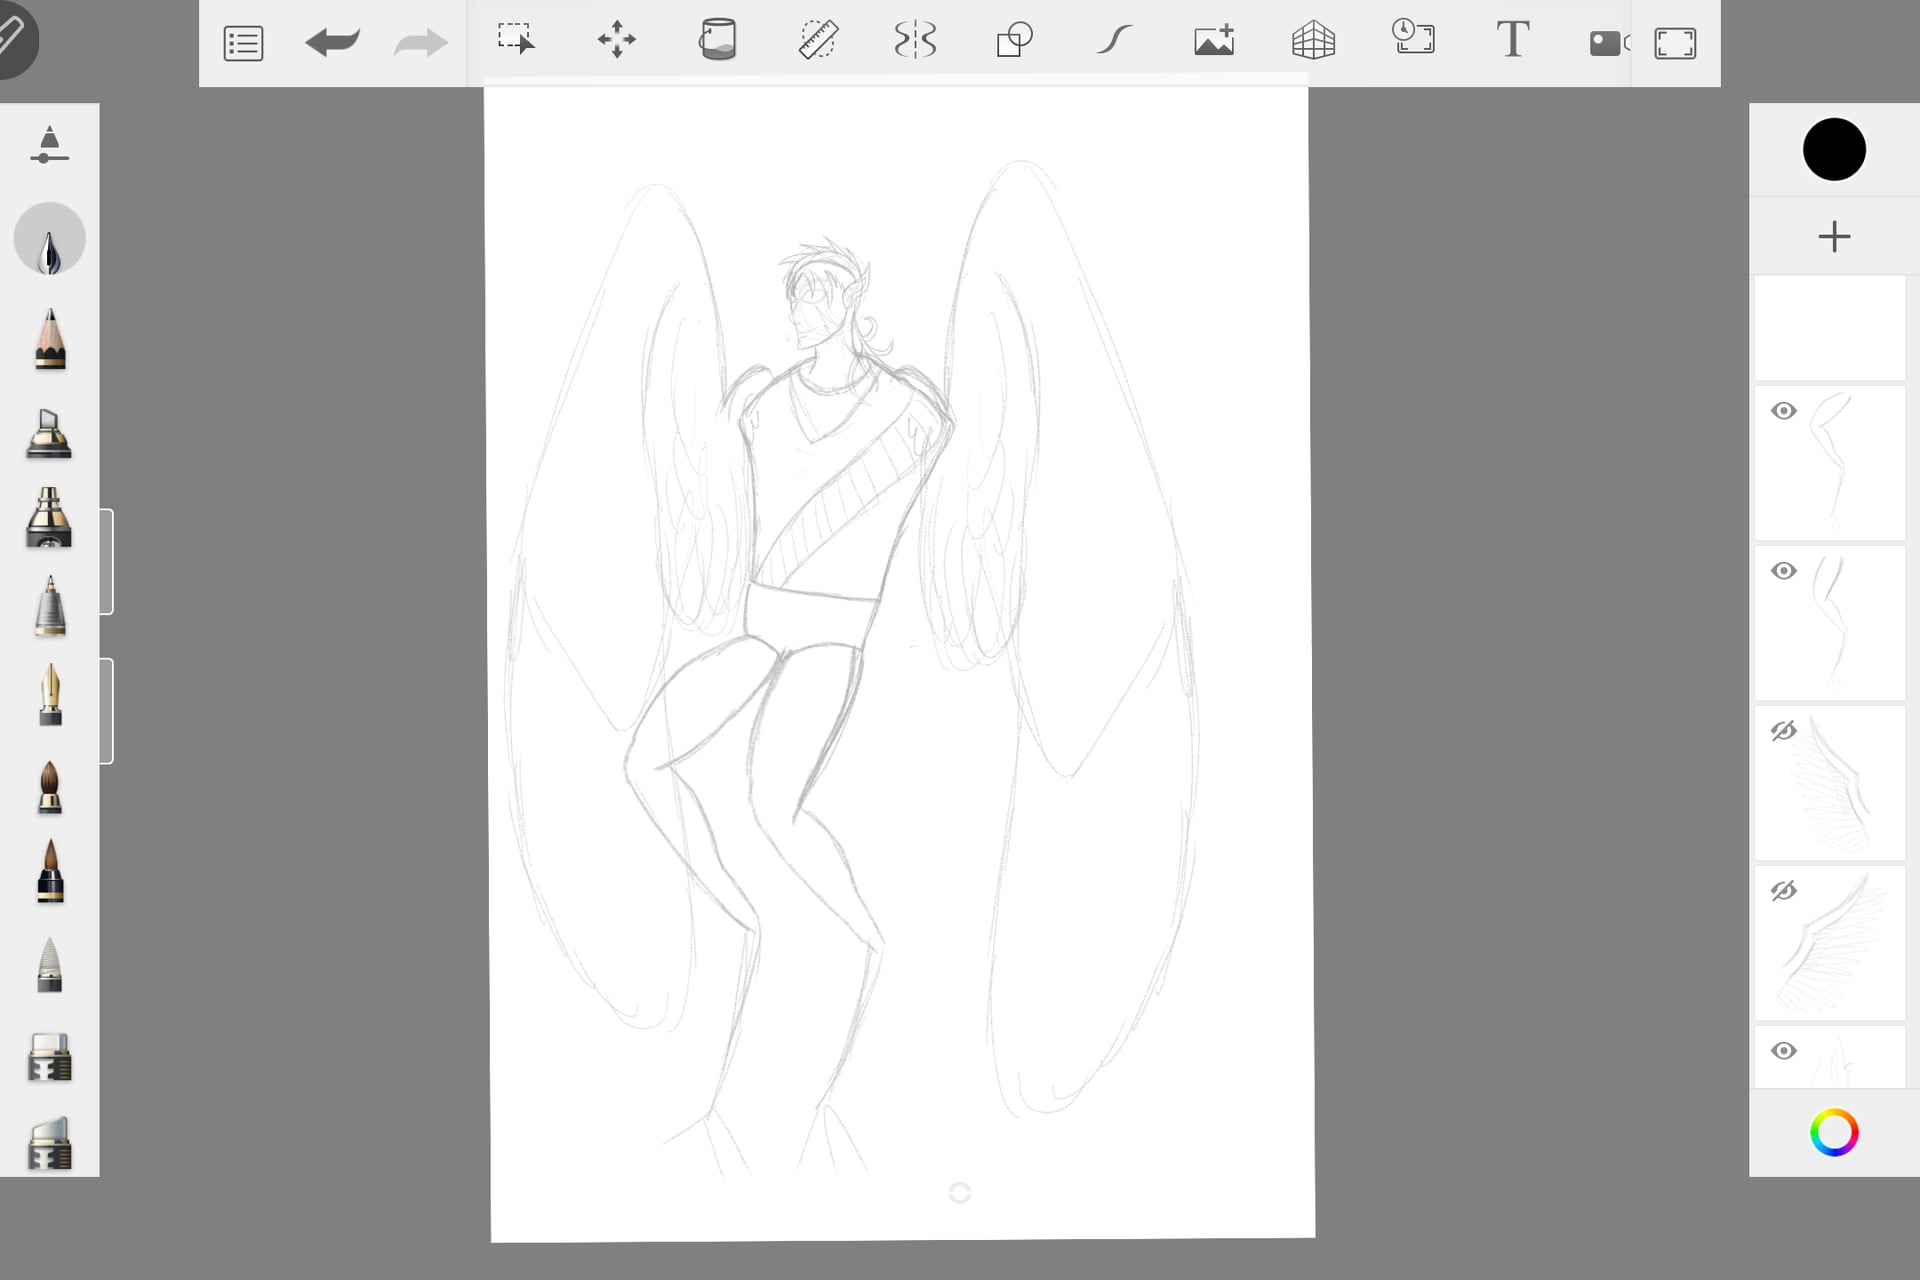Show the hidden fourth wing layer
Image resolution: width=1920 pixels, height=1280 pixels.
pyautogui.click(x=1784, y=731)
